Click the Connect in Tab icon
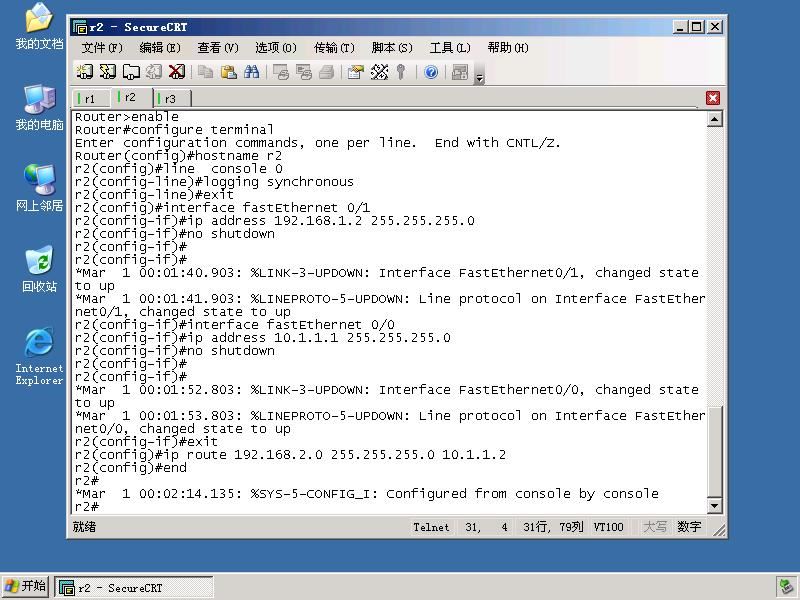The height and width of the screenshot is (600, 800). point(131,72)
